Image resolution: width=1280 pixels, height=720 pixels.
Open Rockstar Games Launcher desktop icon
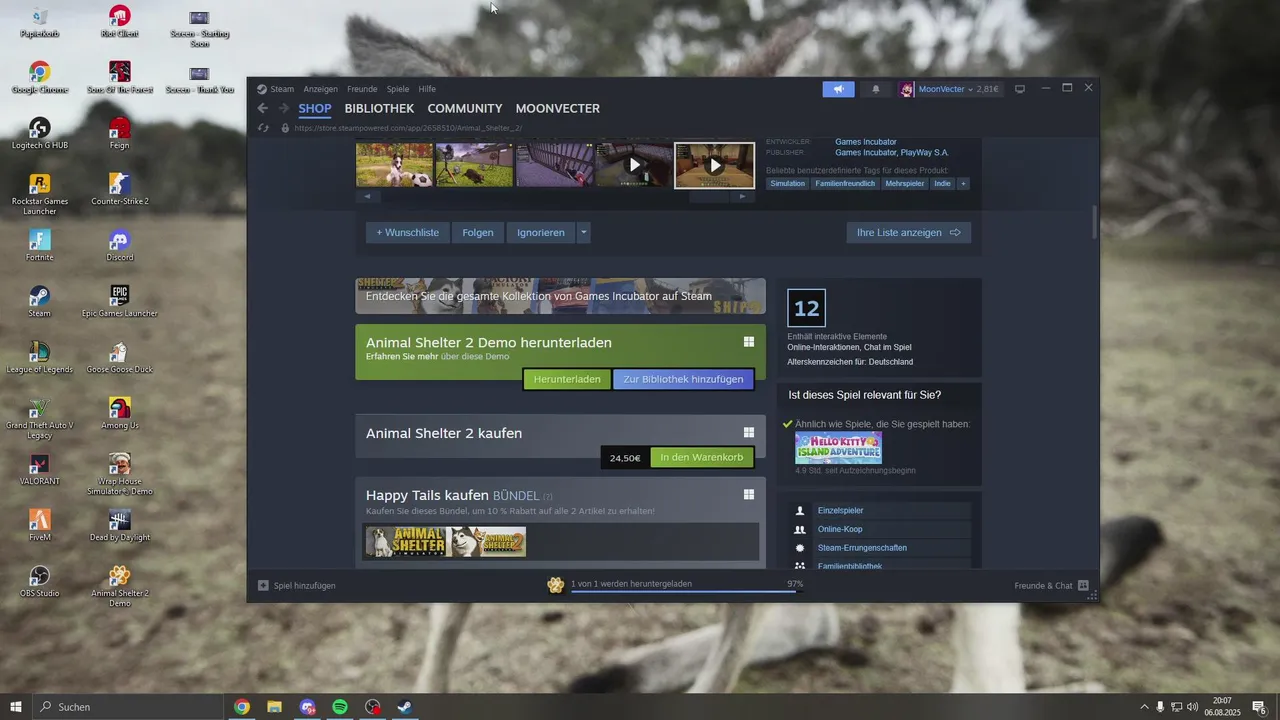tap(39, 194)
